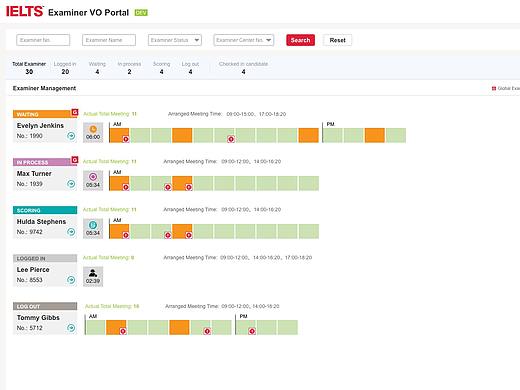Click the person icon for Lee Pierce
The height and width of the screenshot is (390, 520).
point(93,273)
